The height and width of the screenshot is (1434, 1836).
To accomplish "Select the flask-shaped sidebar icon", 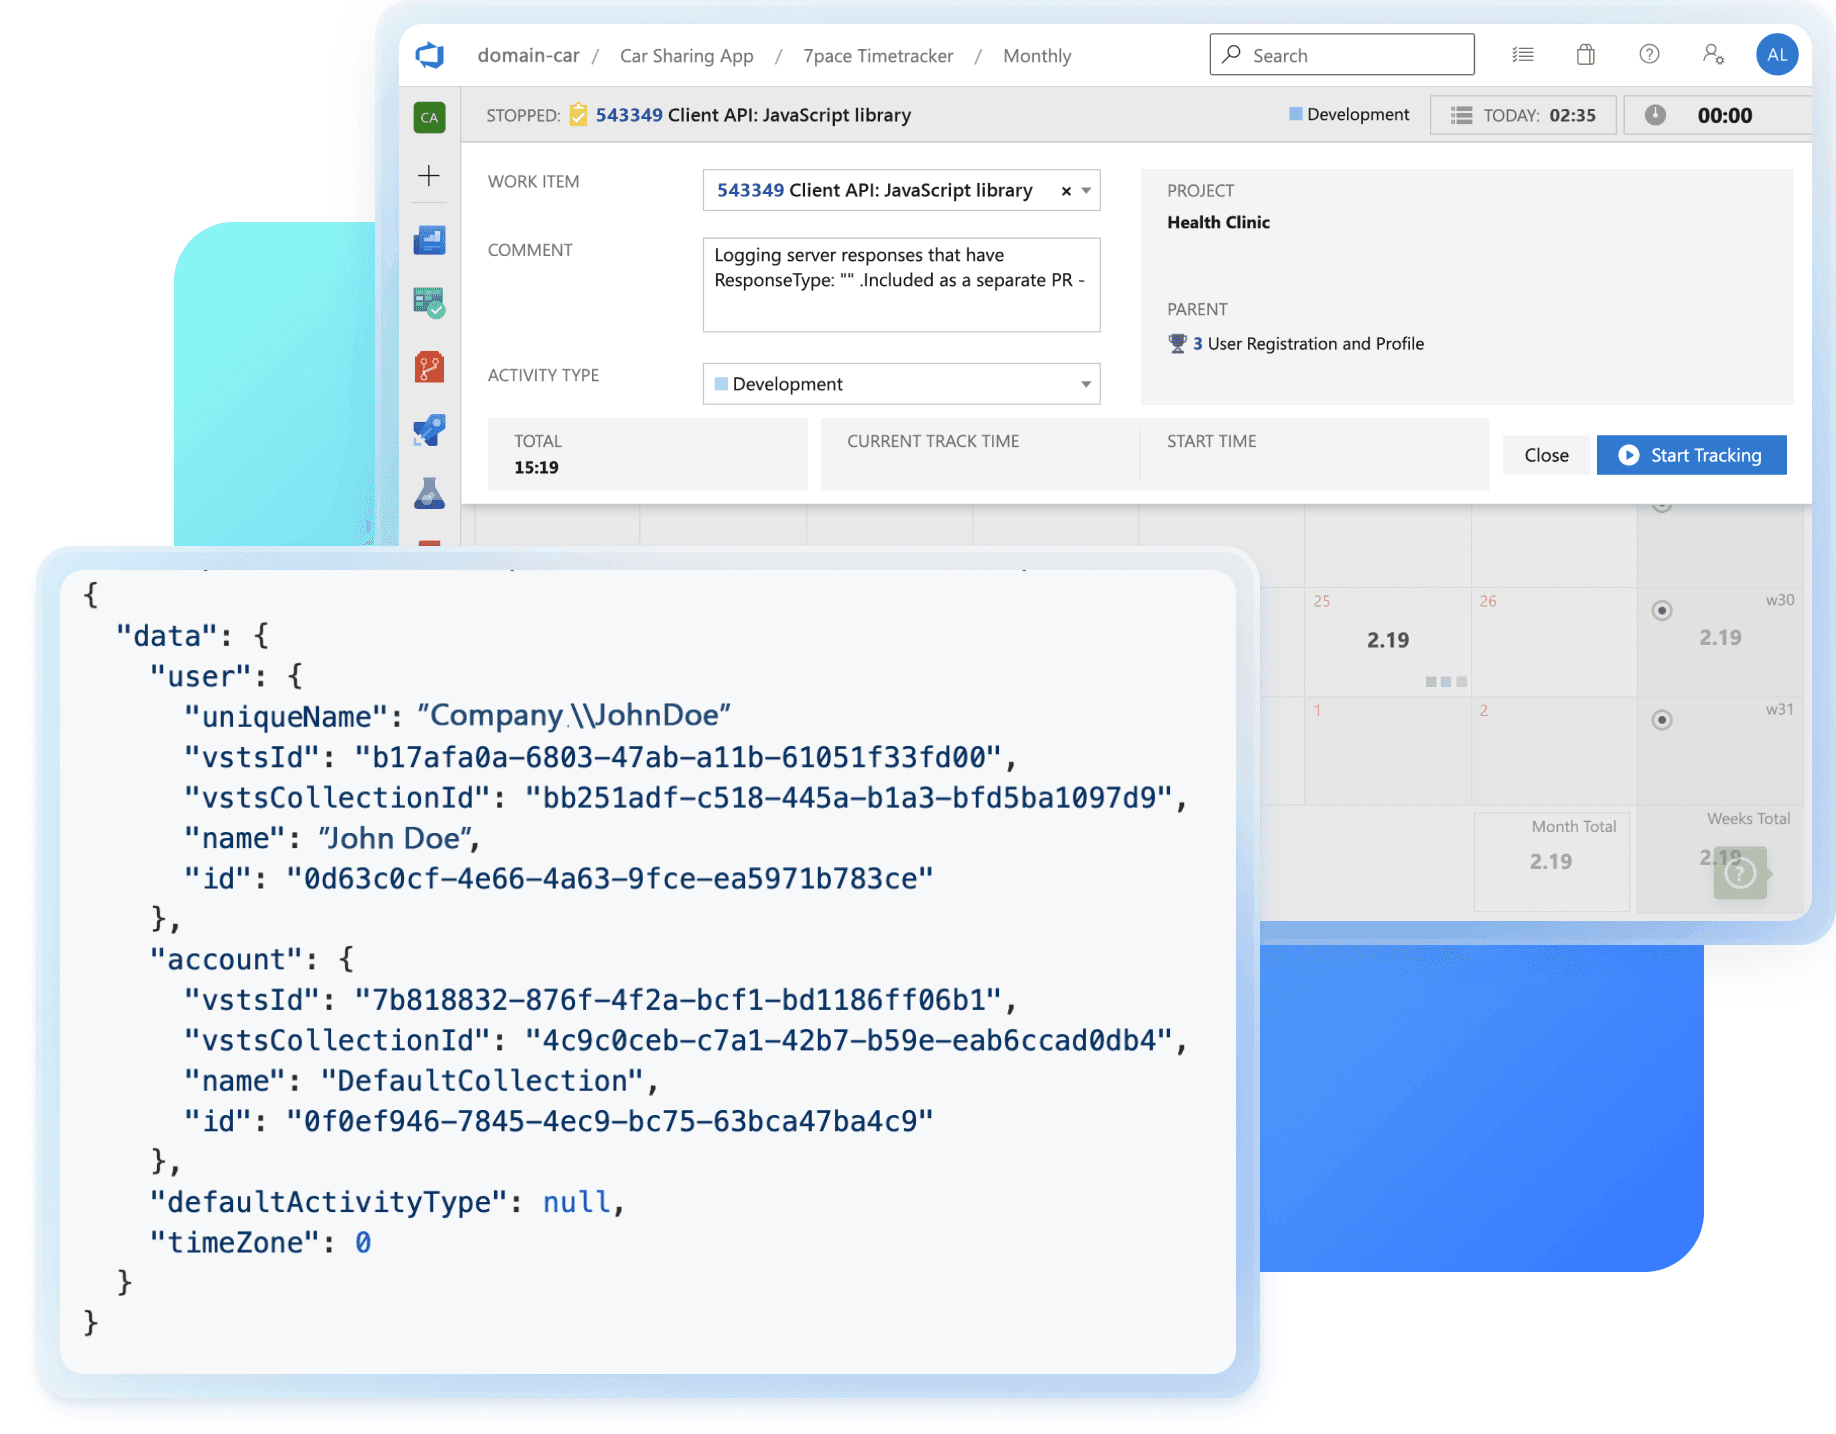I will click(x=429, y=494).
